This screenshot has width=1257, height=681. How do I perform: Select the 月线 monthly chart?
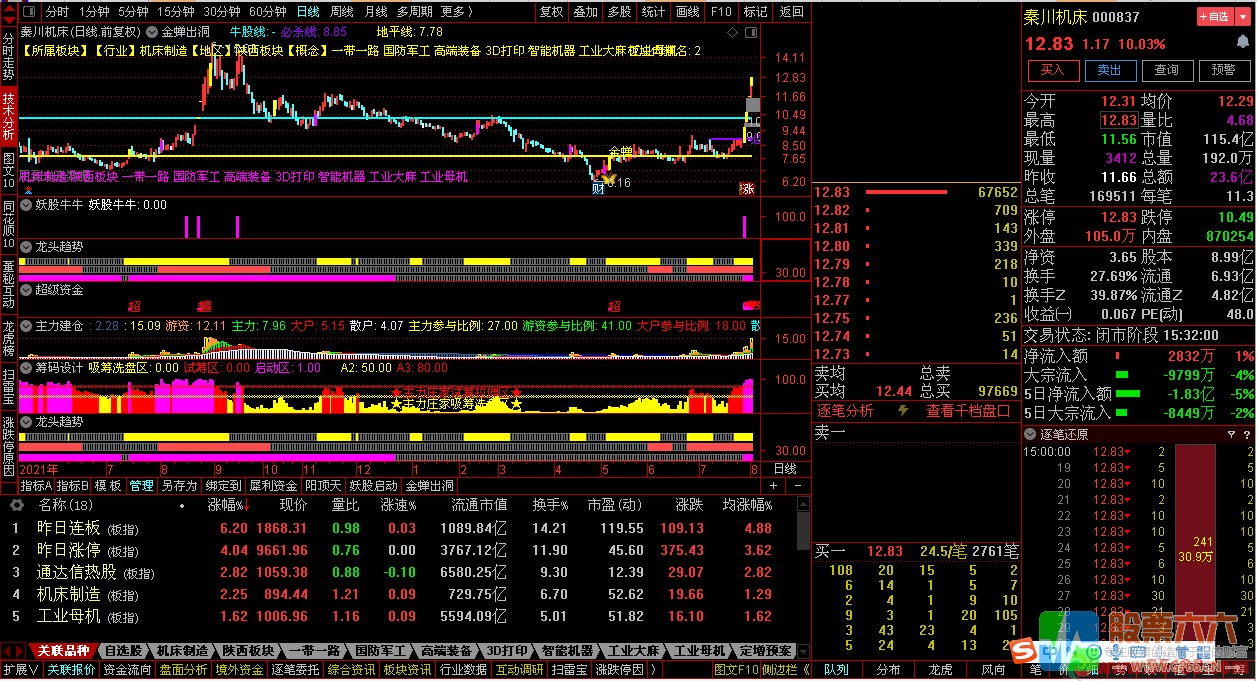tap(375, 11)
